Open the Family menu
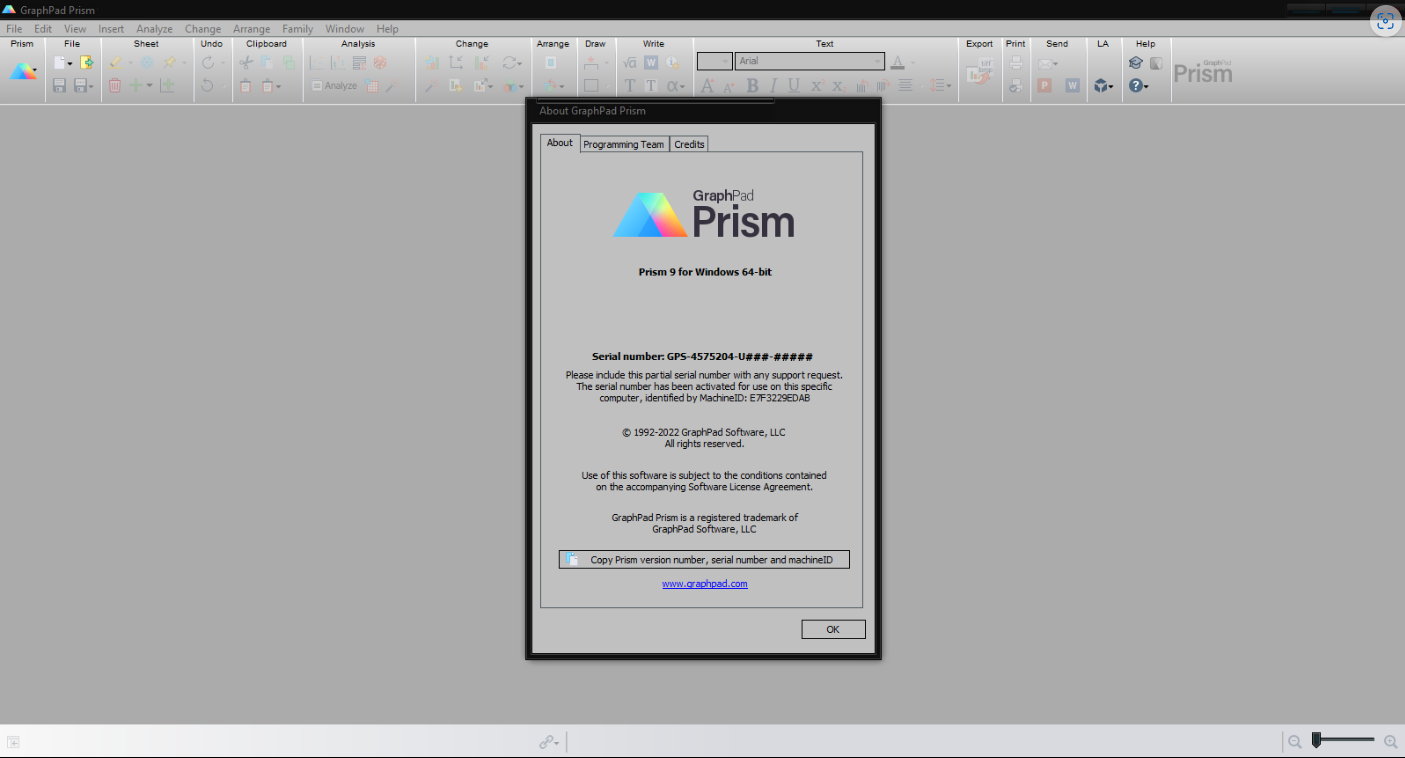The image size is (1405, 758). tap(297, 29)
